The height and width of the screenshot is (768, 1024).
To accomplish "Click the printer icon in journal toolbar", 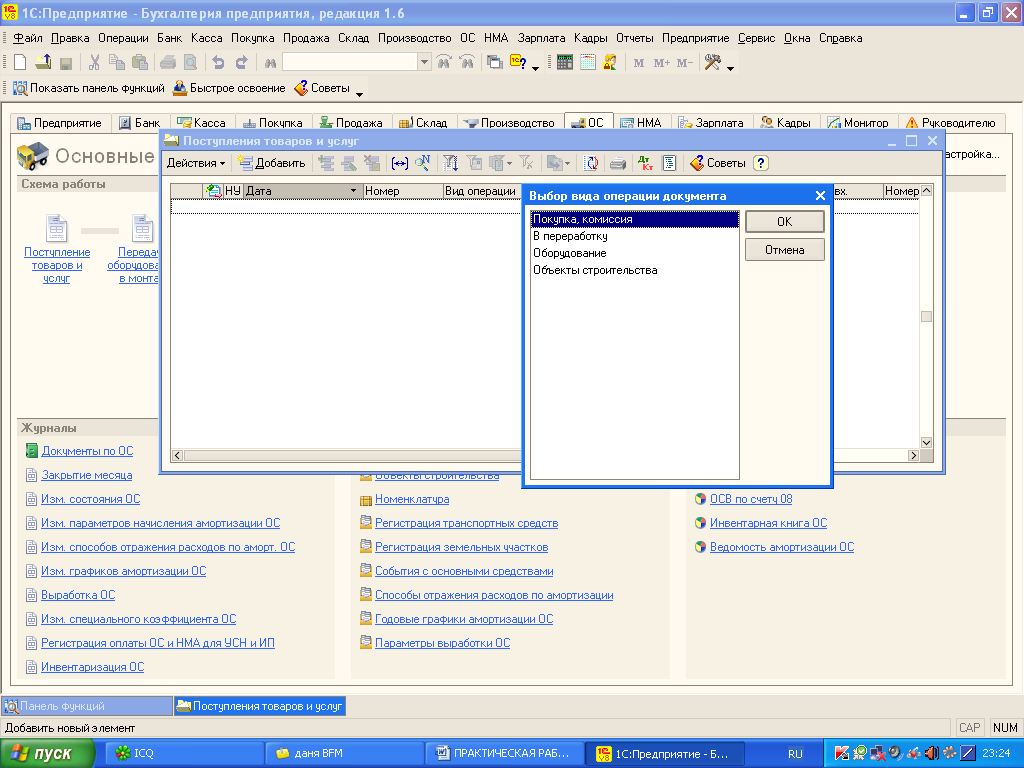I will pos(618,163).
